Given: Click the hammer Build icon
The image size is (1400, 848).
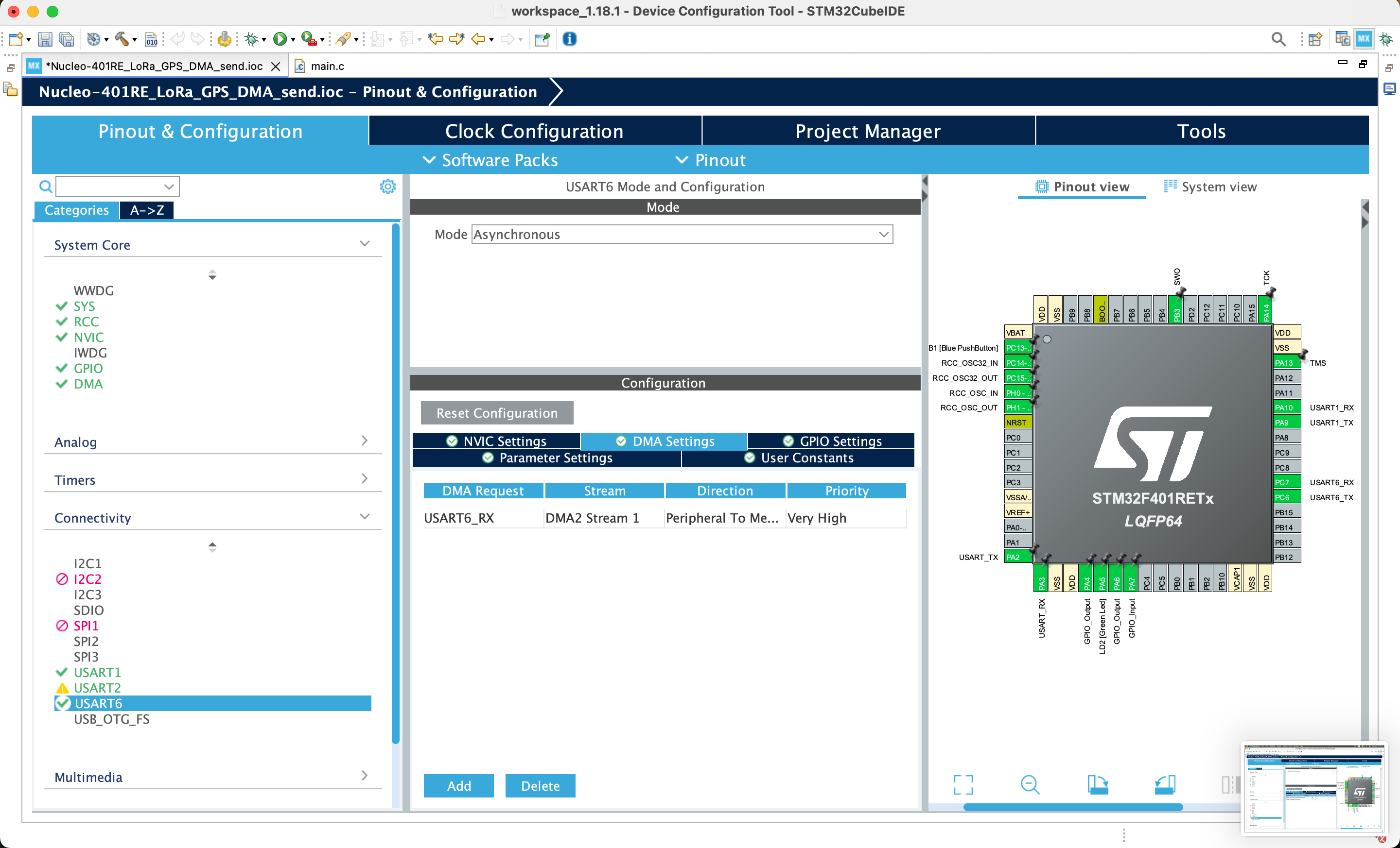Looking at the screenshot, I should click(121, 39).
